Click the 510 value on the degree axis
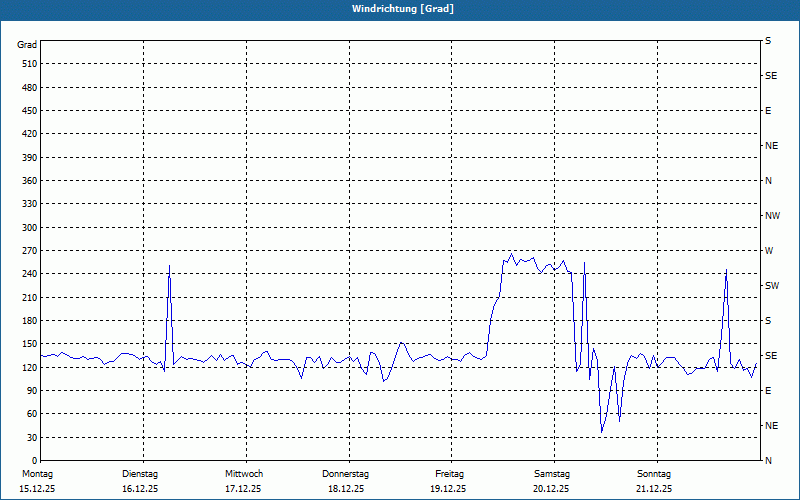Viewport: 800px width, 500px height. pyautogui.click(x=30, y=64)
